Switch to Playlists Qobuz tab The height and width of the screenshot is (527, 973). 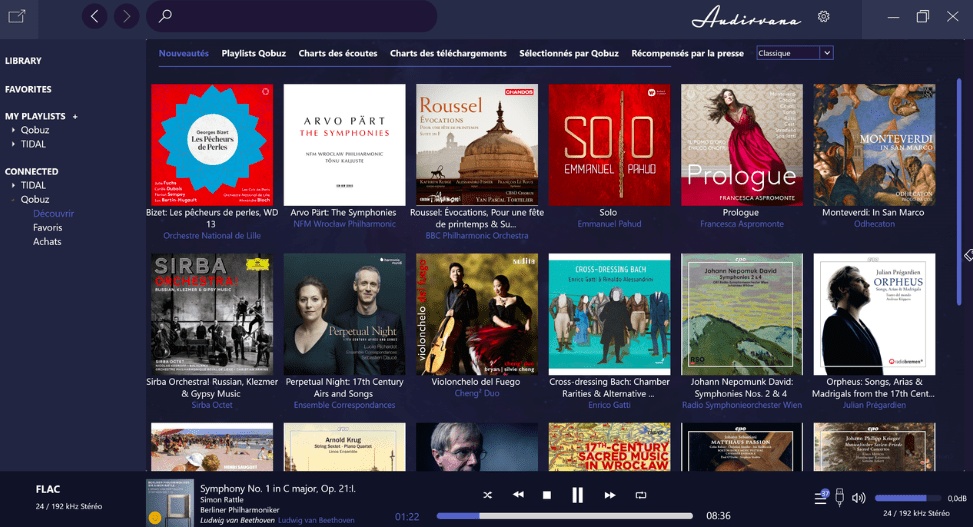coord(253,53)
